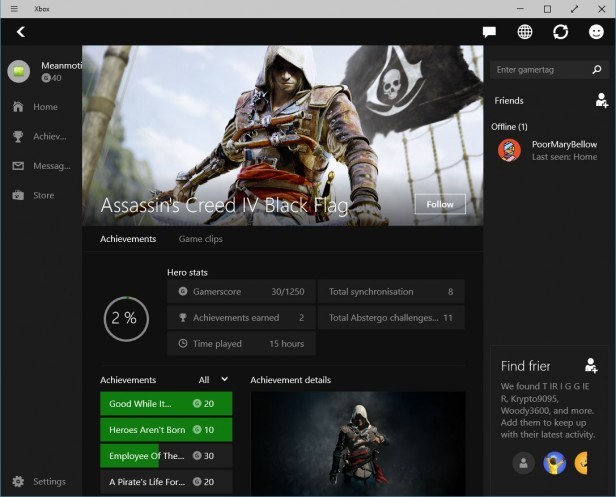Follow Assassin's Creed IV Black Flag

tap(440, 204)
